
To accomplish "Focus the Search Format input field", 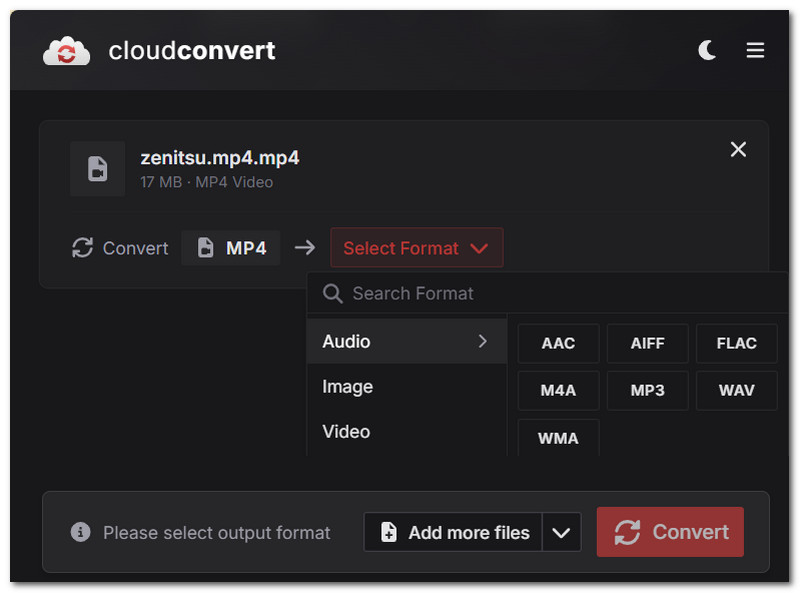I will click(x=548, y=293).
